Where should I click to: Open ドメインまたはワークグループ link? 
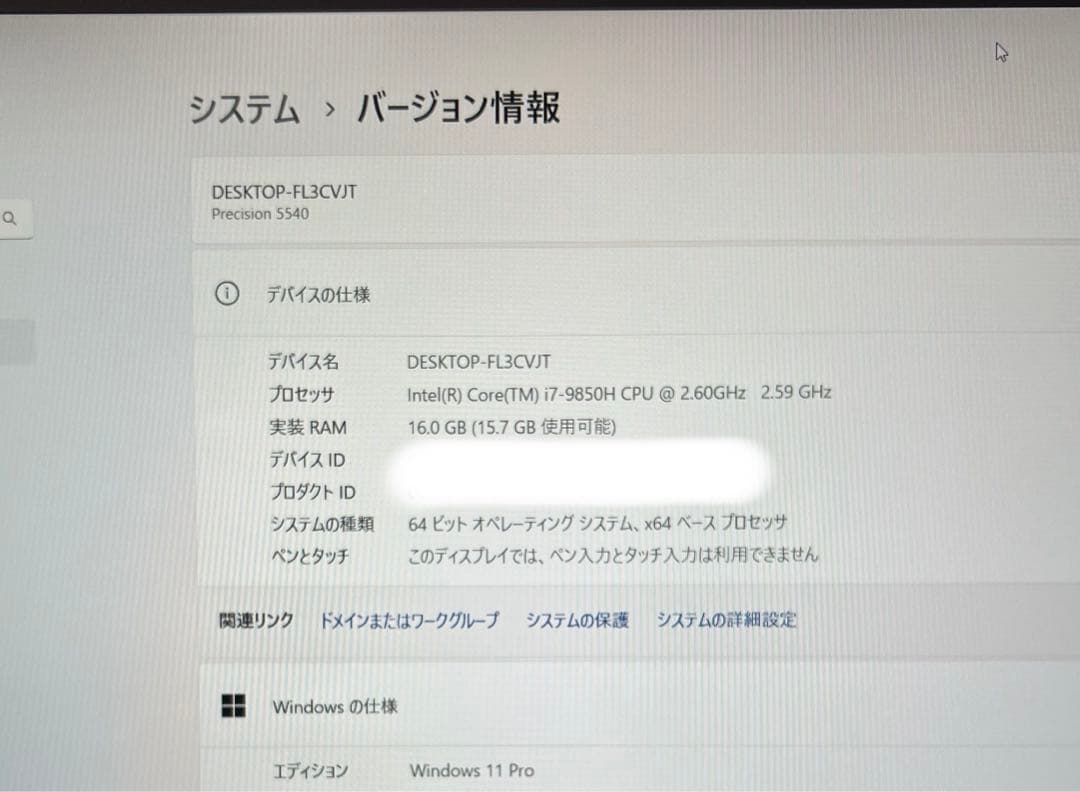point(409,621)
